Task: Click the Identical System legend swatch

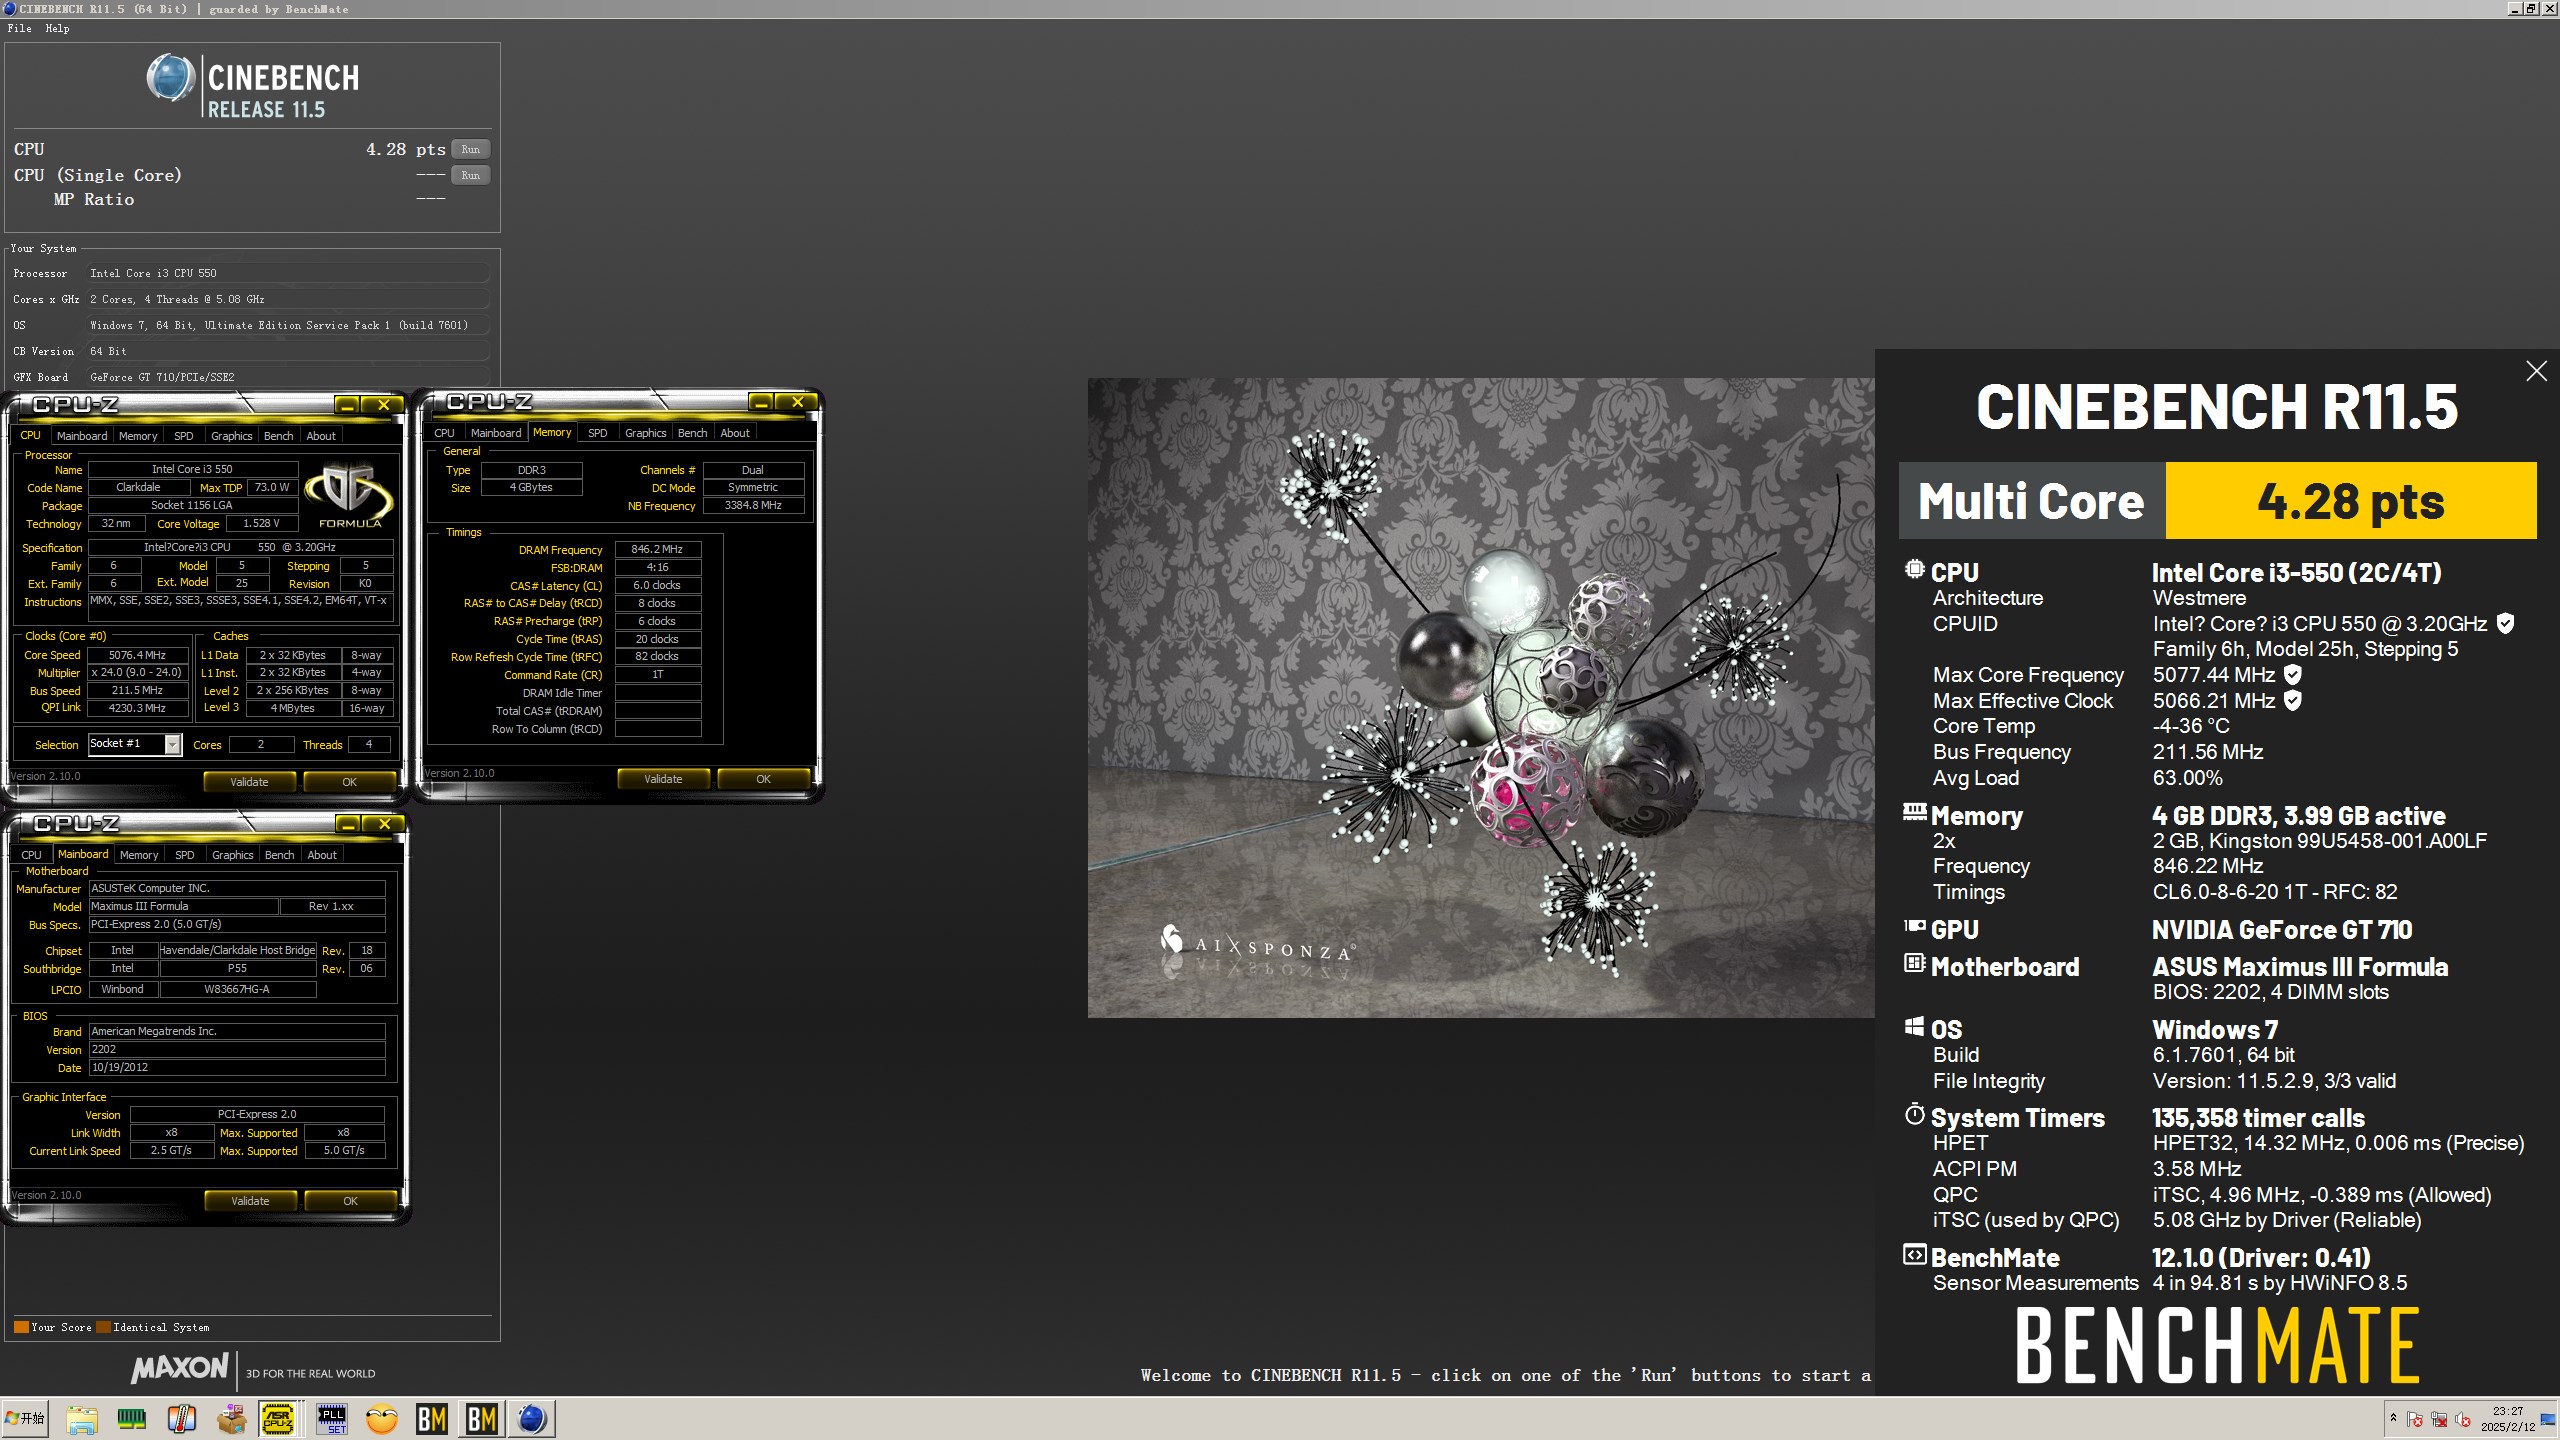Action: tap(103, 1327)
